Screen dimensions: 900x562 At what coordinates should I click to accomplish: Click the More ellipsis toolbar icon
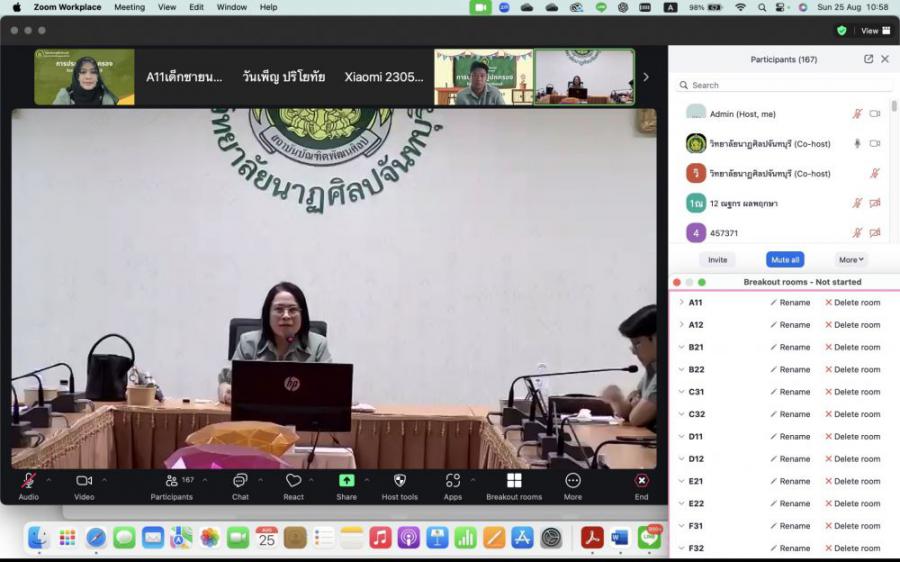tap(573, 481)
